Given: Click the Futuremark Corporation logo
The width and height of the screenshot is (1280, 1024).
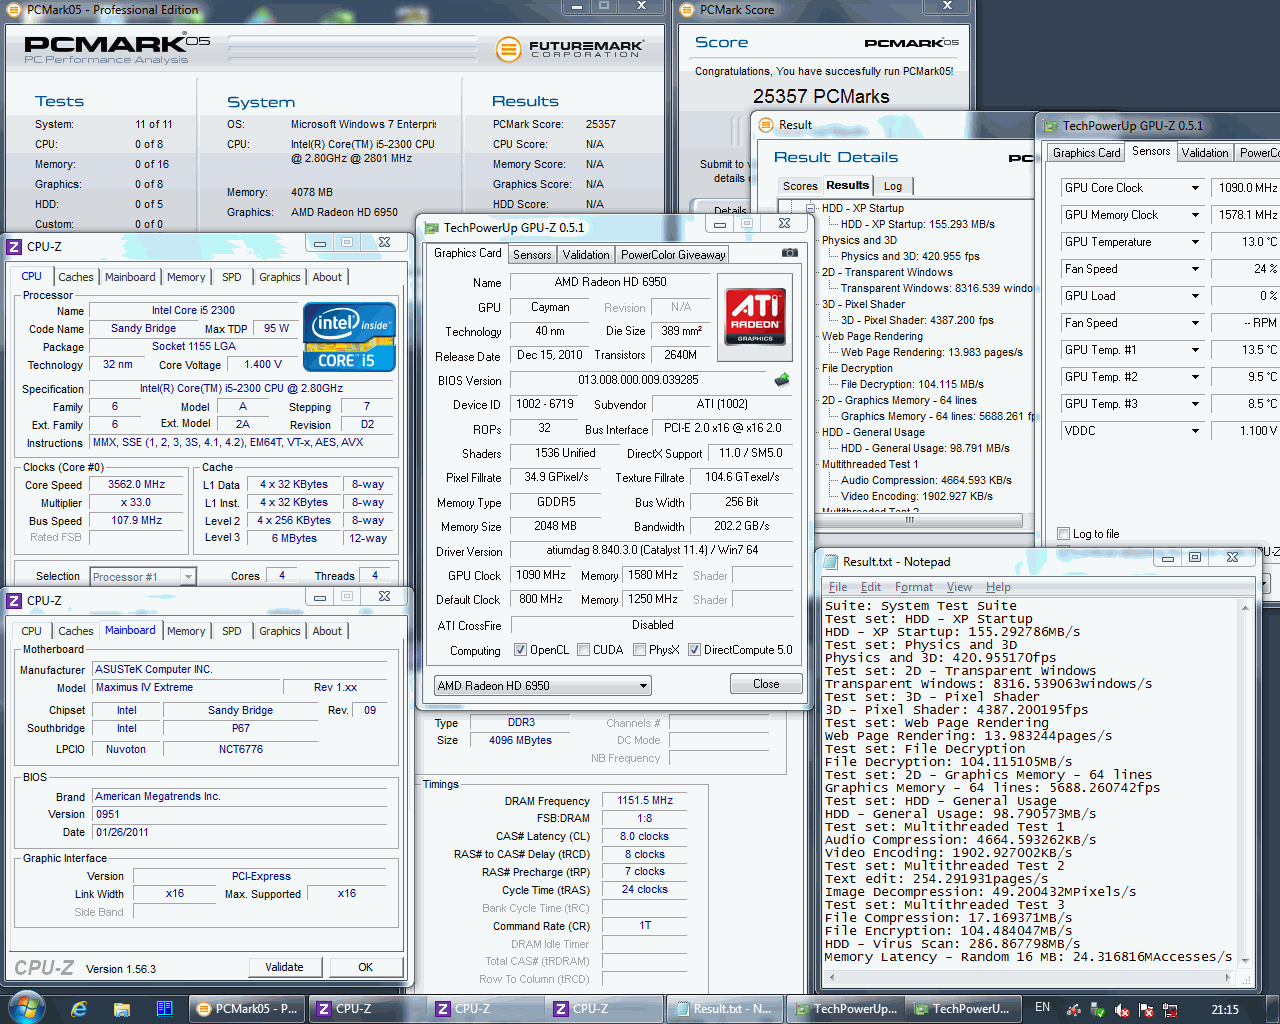Looking at the screenshot, I should click(570, 48).
